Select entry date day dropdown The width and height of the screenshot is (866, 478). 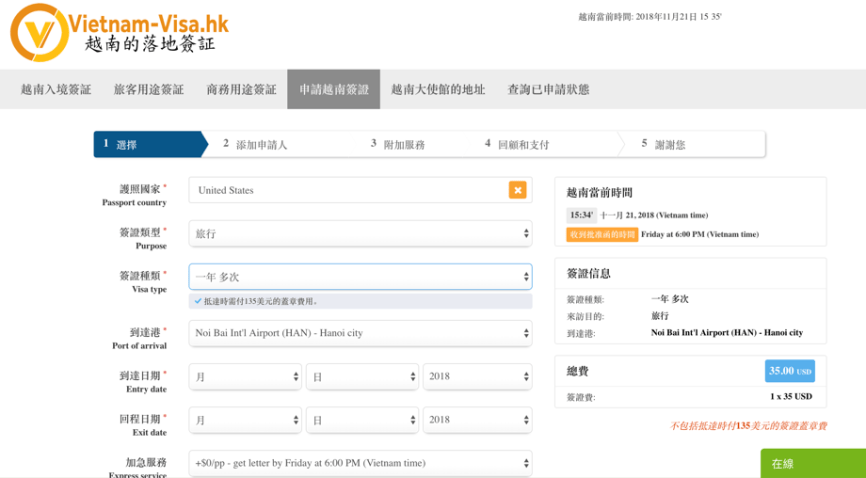362,376
